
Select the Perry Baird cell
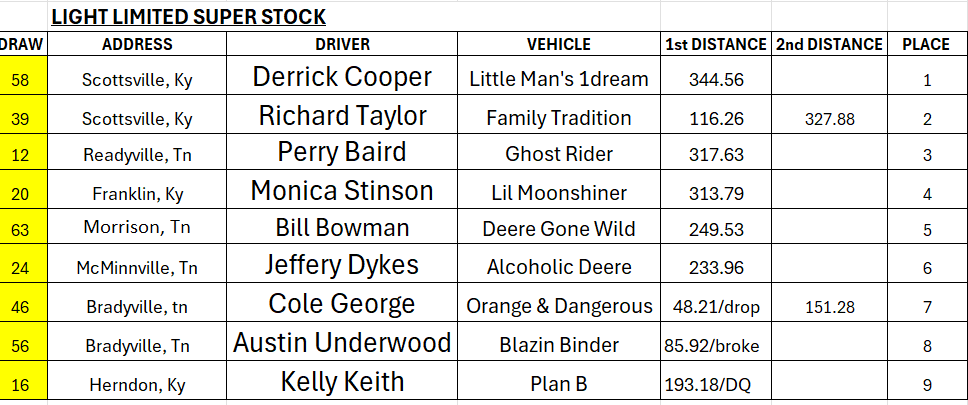pyautogui.click(x=342, y=152)
